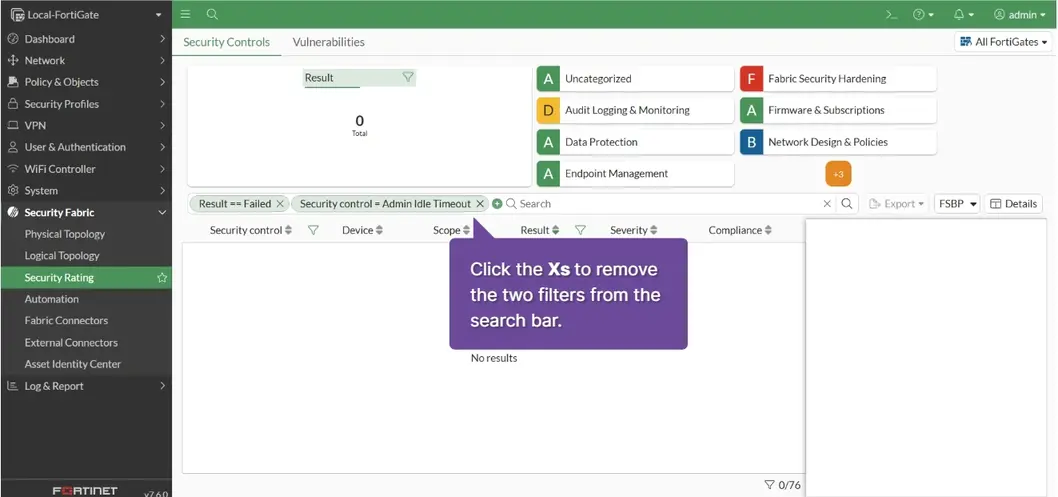Expand the System menu
The height and width of the screenshot is (497, 1058).
point(86,191)
